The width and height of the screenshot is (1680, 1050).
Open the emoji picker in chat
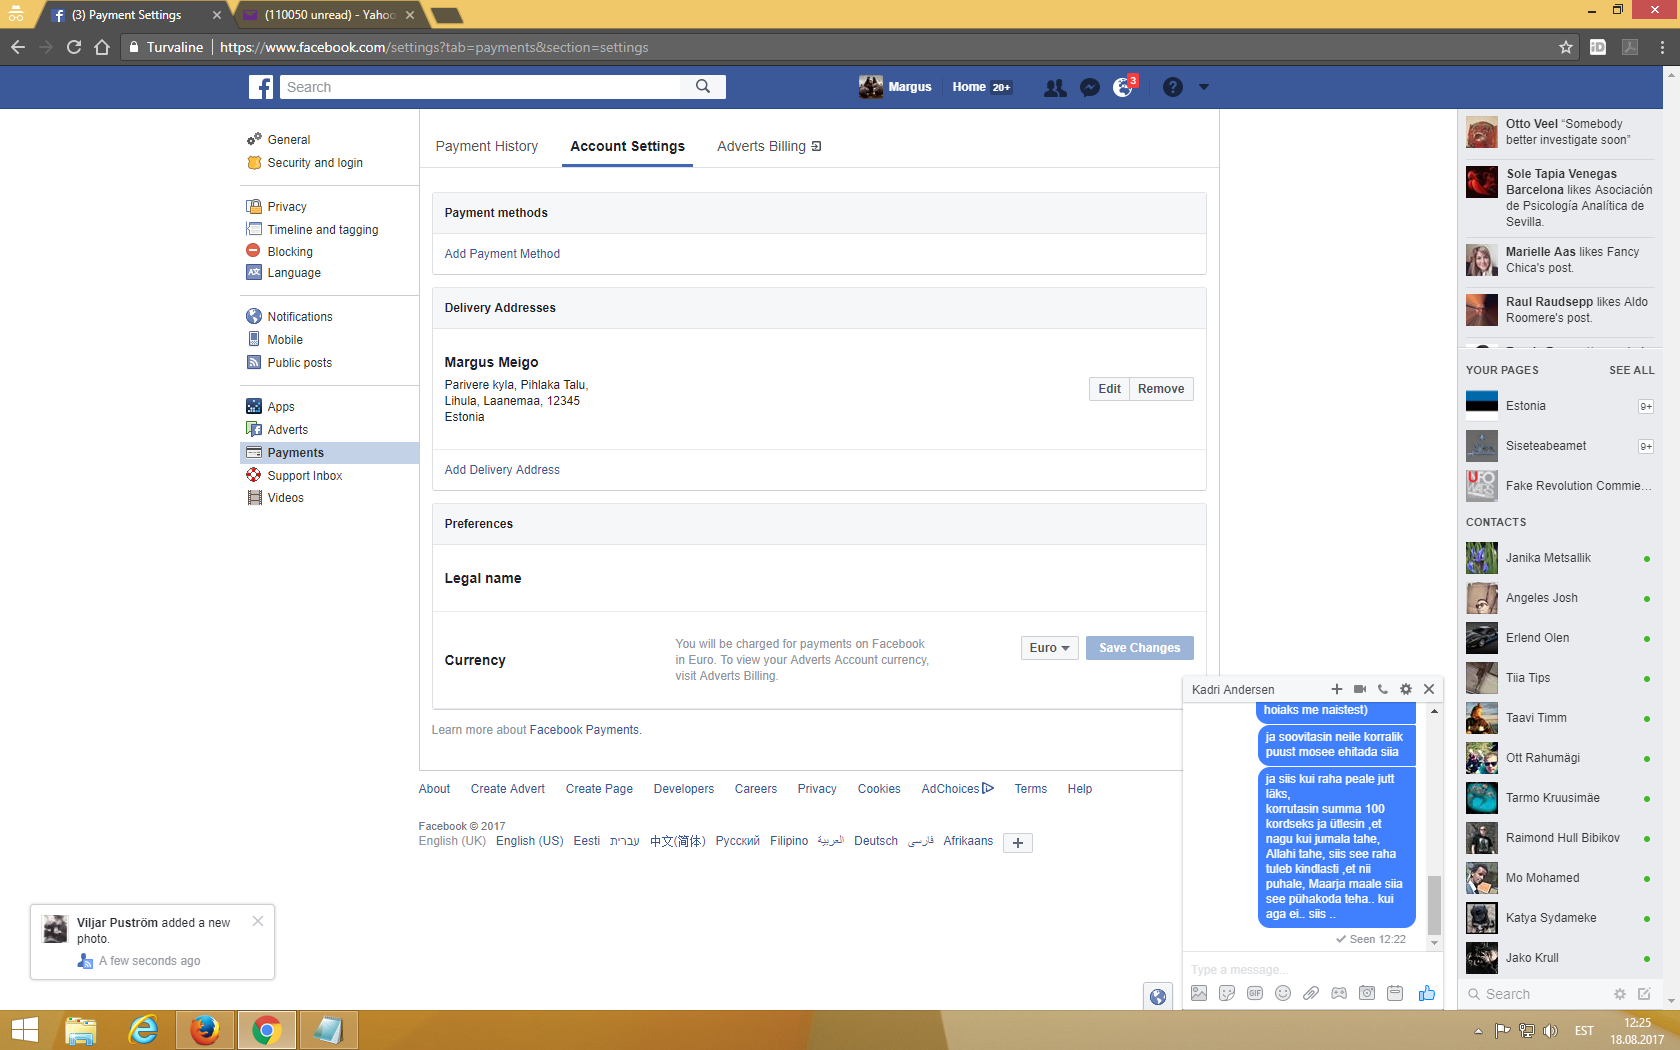click(1283, 993)
